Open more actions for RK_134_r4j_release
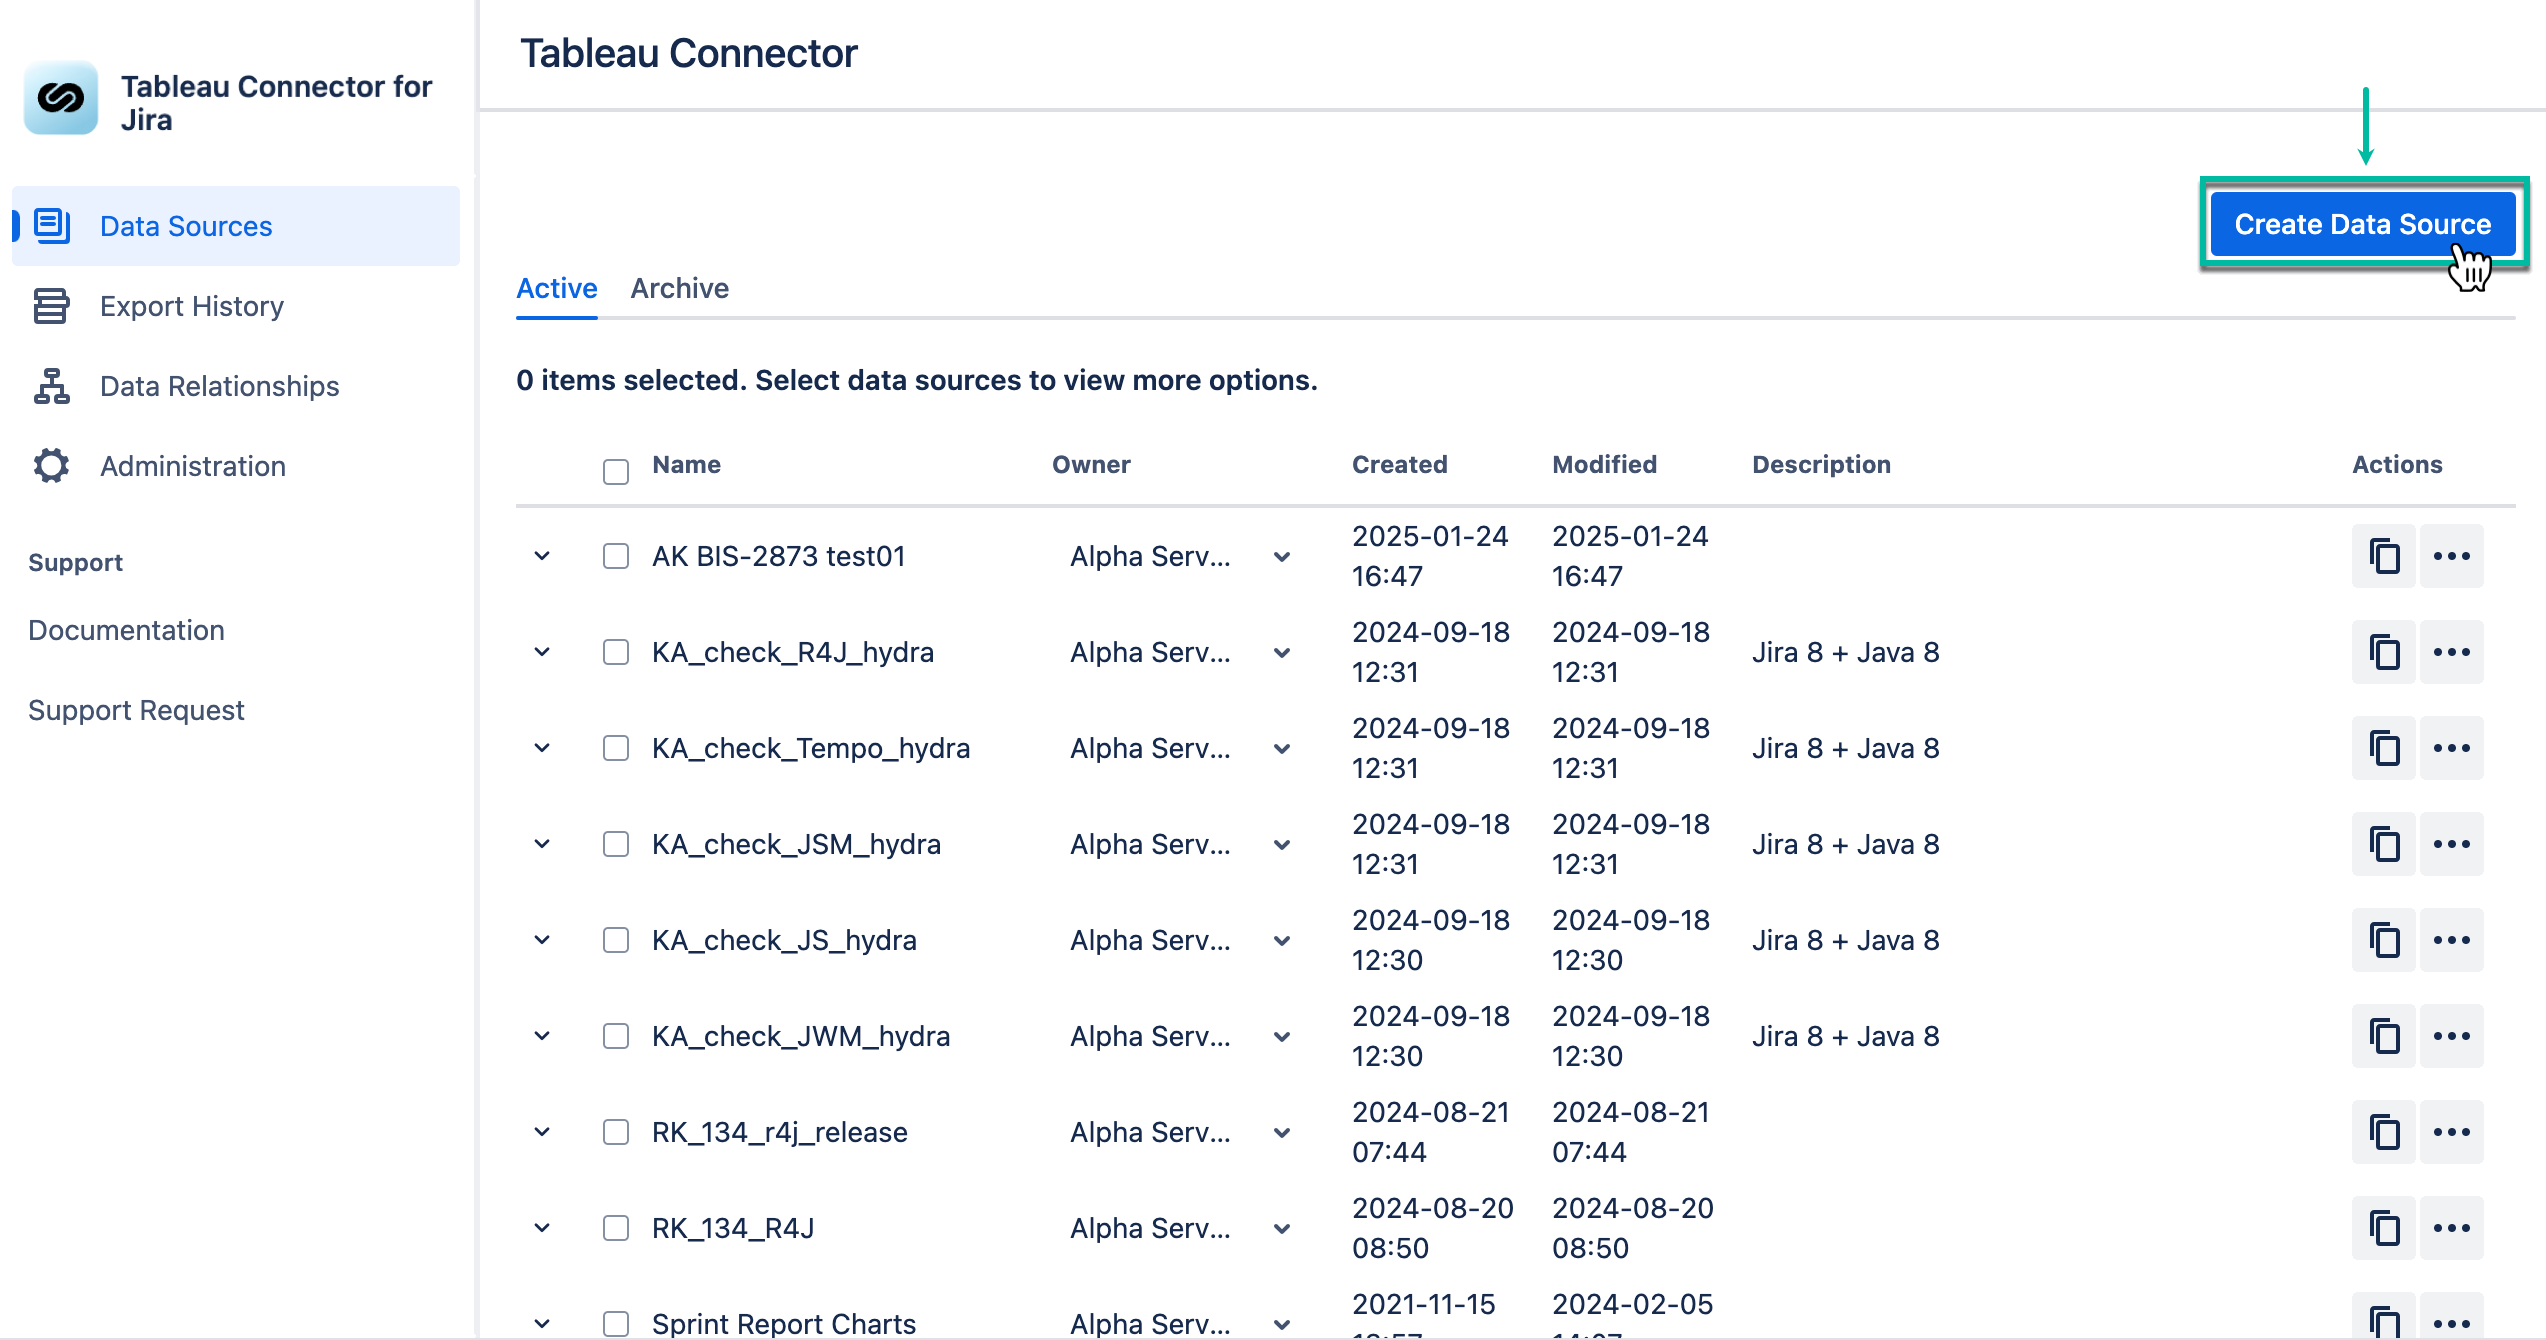Screen dimensions: 2546x1340 (x=2452, y=1132)
